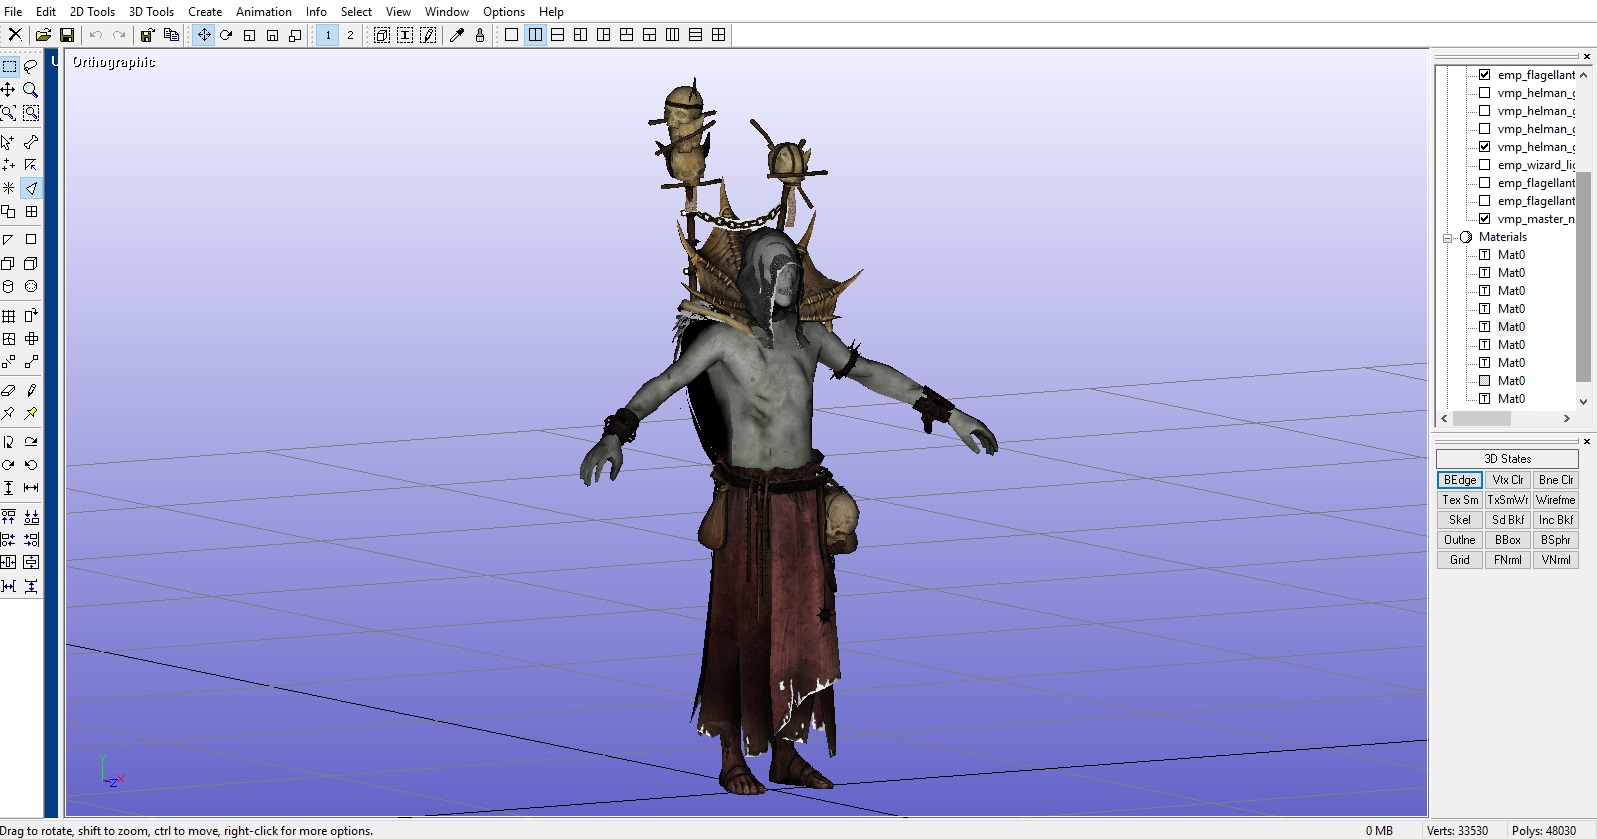Pick the eraser tool in left toolbar

pyautogui.click(x=8, y=390)
